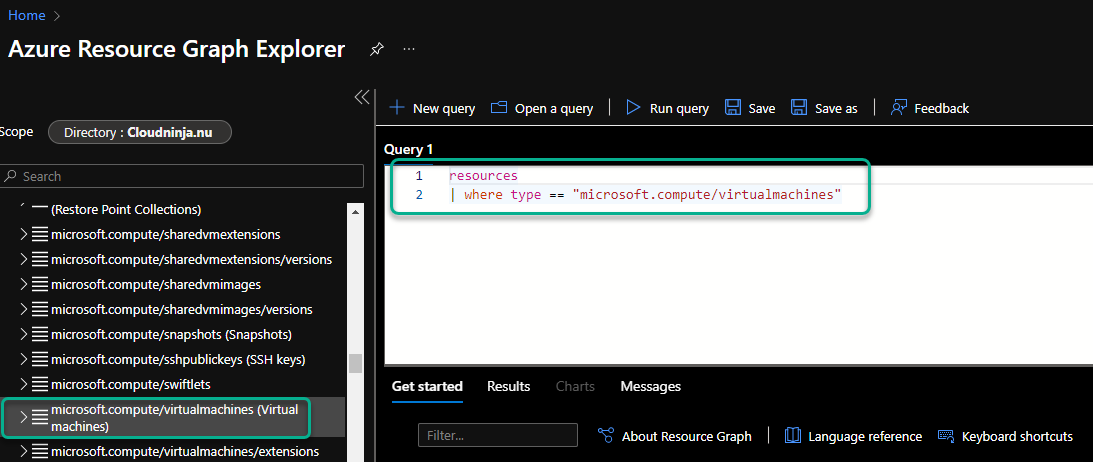Screen dimensions: 1093x462
Task: Click the Save as label
Action: point(836,108)
